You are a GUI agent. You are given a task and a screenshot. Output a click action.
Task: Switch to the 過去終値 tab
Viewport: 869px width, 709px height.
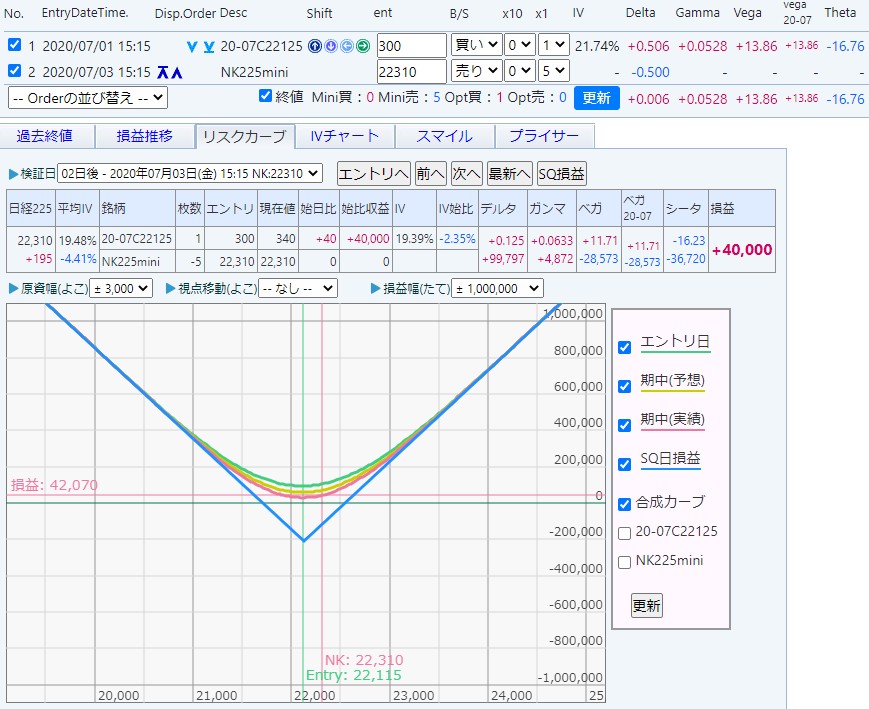click(x=45, y=136)
